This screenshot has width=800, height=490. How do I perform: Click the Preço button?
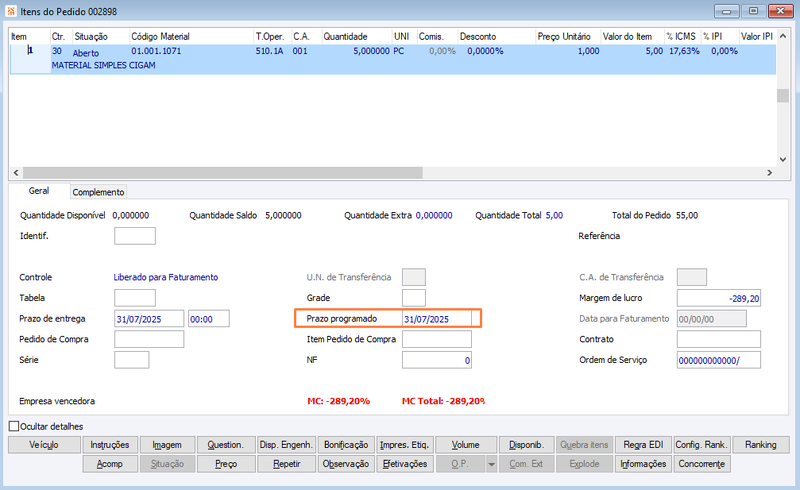coord(226,464)
